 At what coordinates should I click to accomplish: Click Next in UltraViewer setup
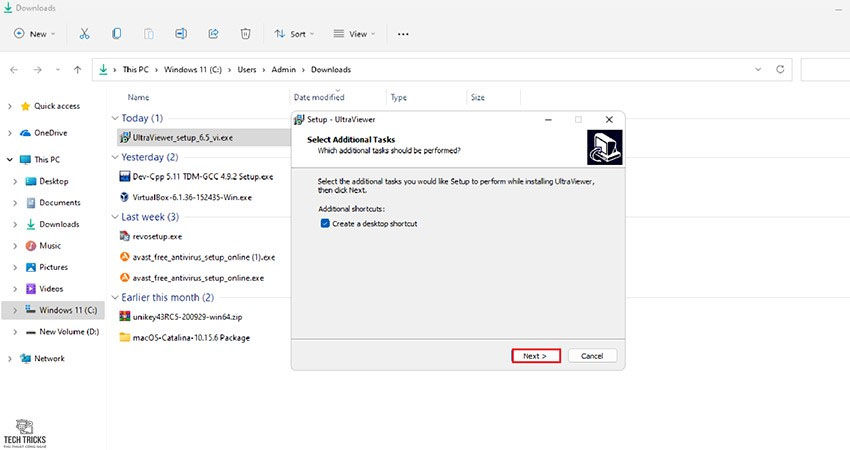click(536, 356)
